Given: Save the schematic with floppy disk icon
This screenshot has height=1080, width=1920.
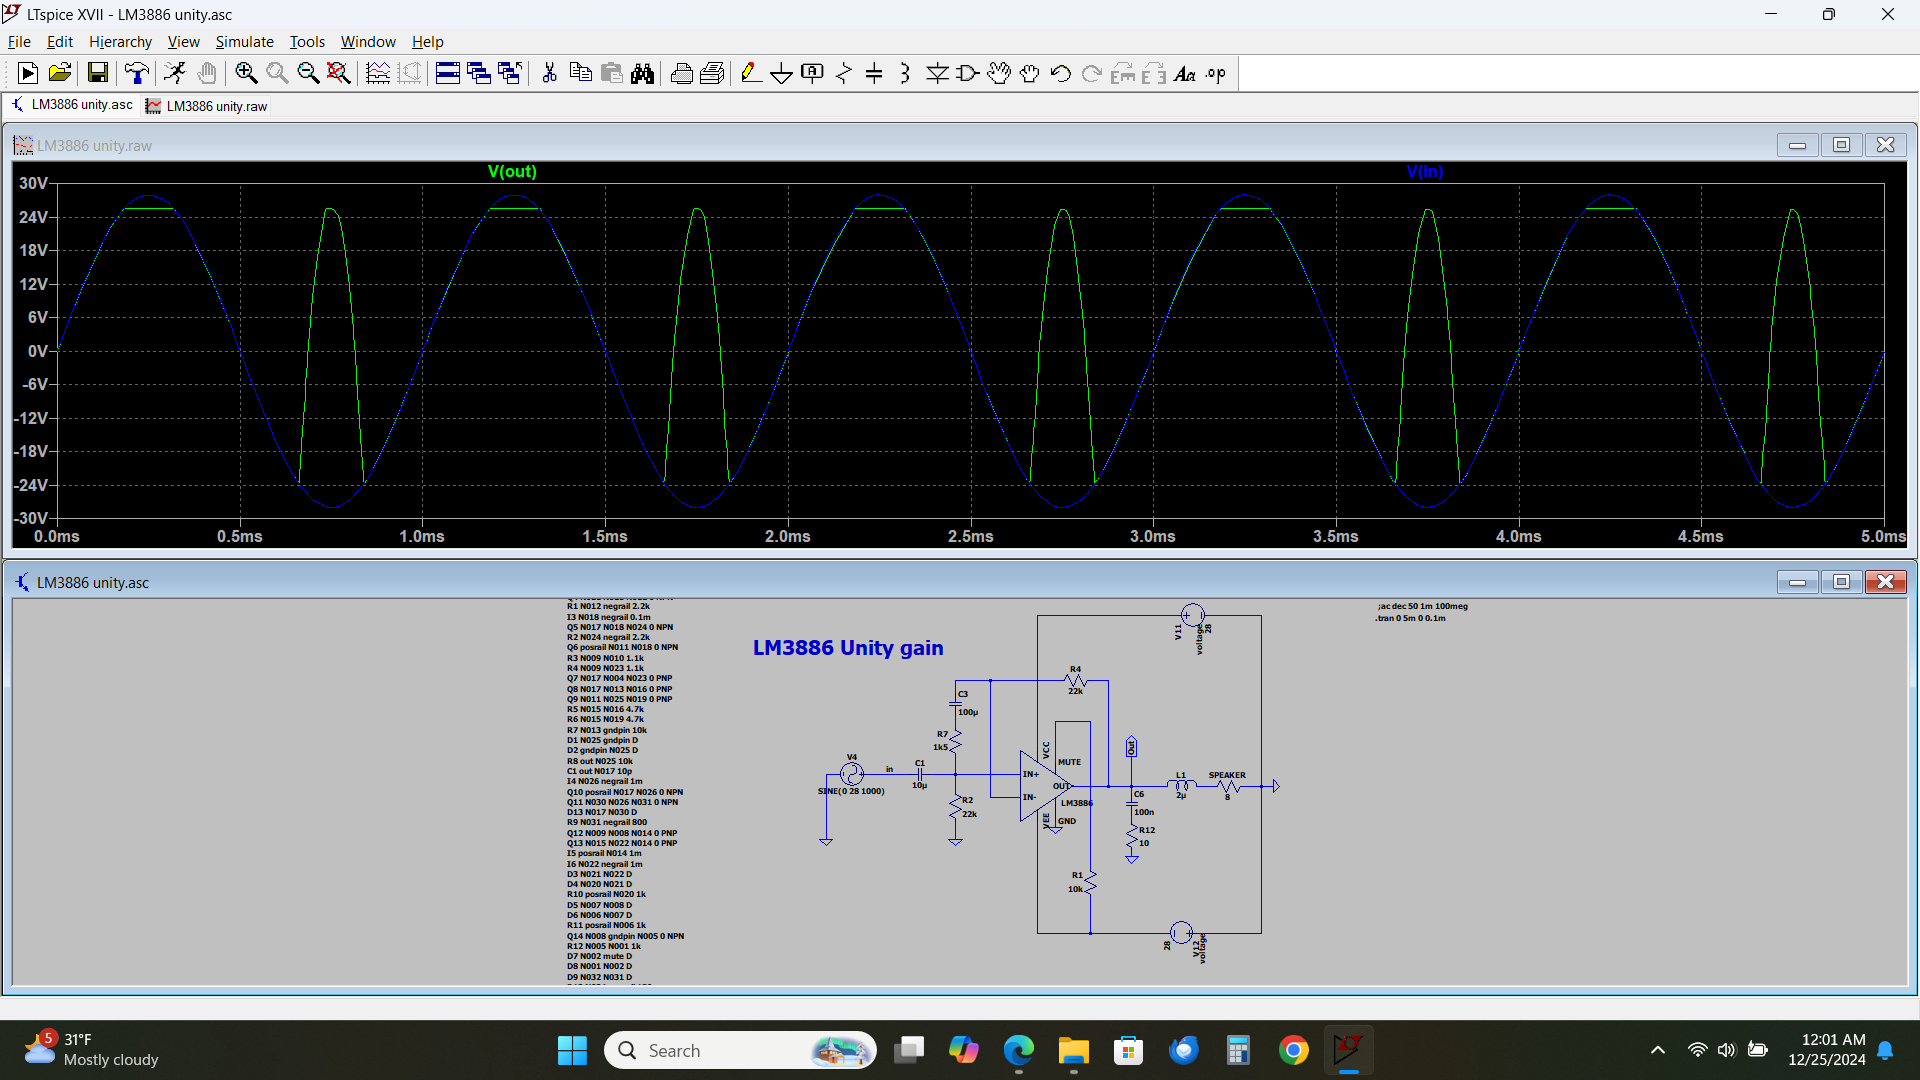Looking at the screenshot, I should point(97,73).
